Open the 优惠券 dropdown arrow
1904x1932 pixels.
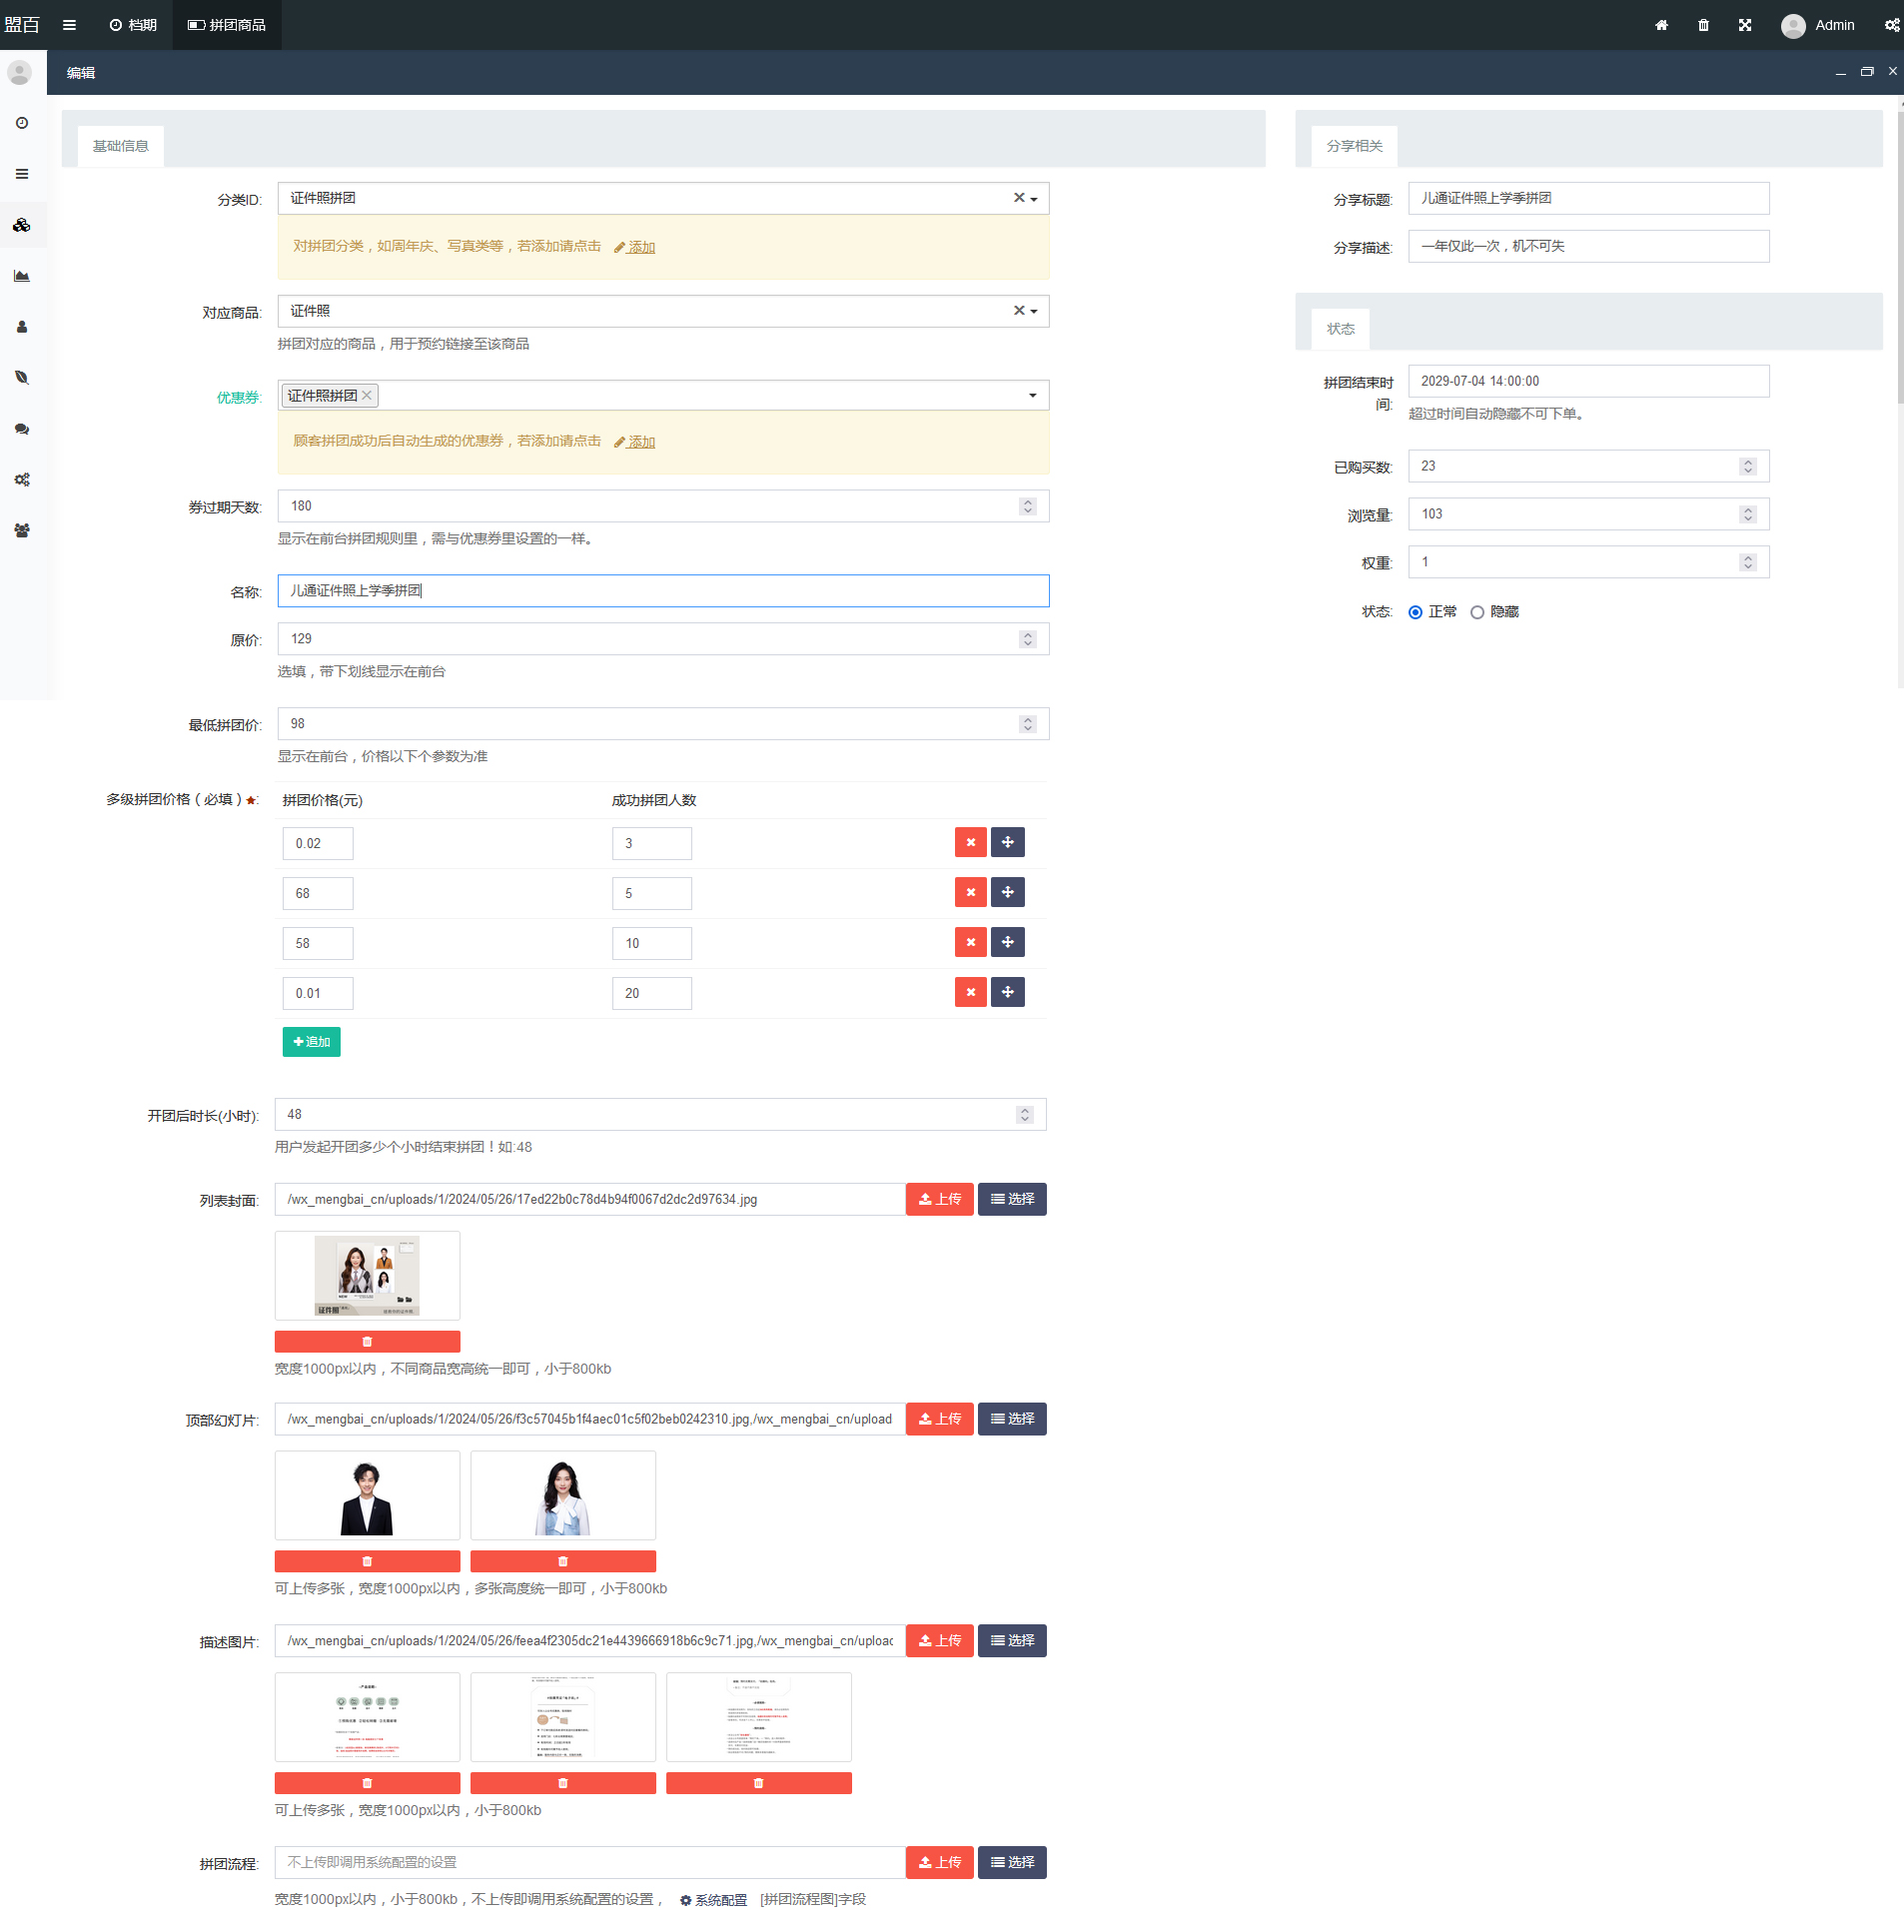pos(1032,396)
